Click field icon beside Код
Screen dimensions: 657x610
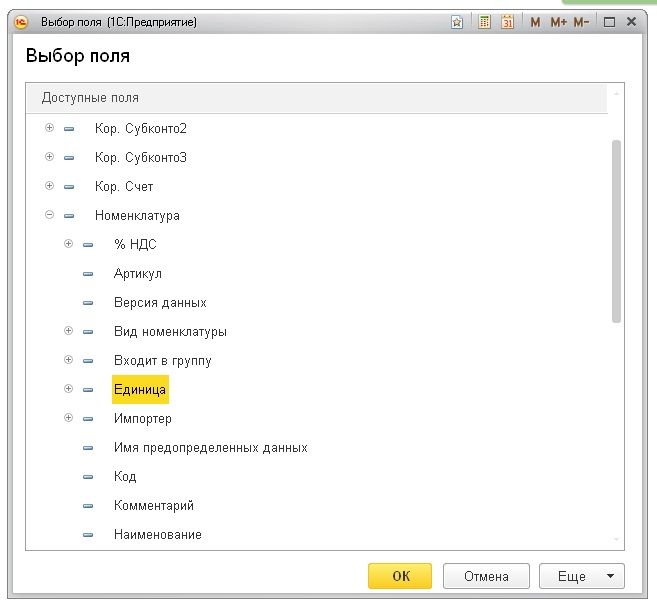[88, 477]
